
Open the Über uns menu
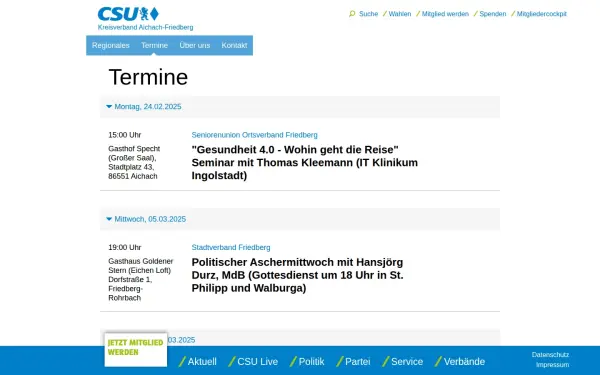coord(194,45)
